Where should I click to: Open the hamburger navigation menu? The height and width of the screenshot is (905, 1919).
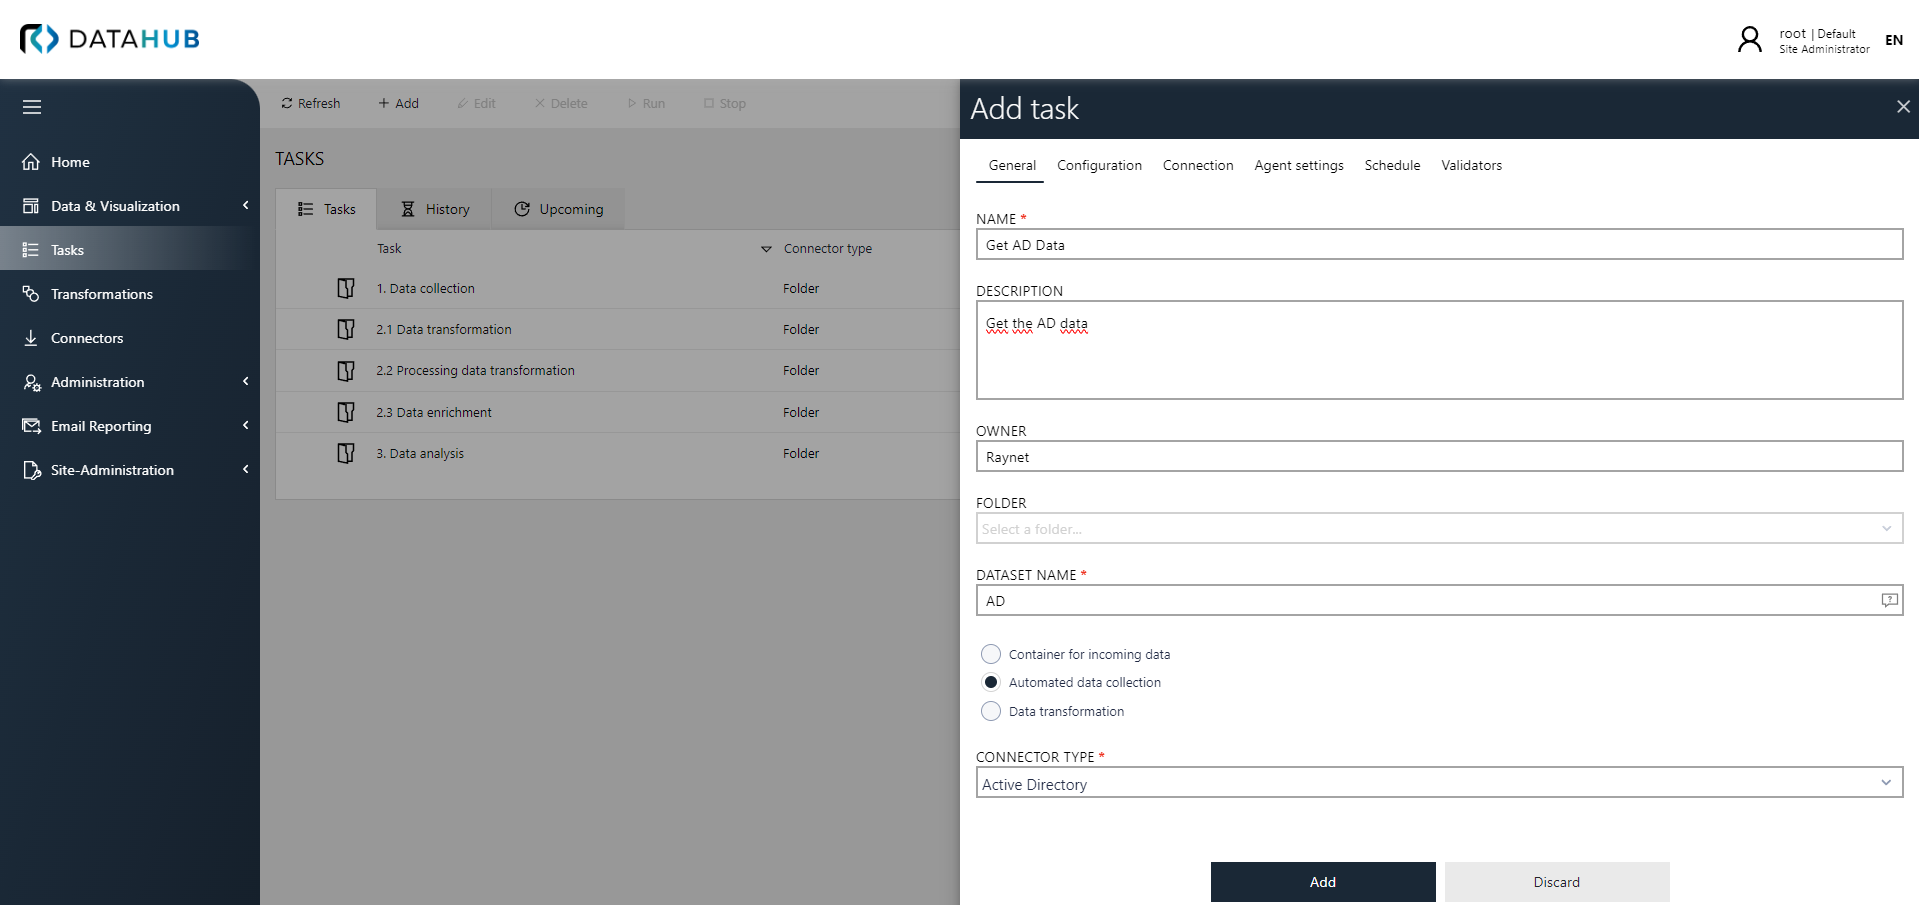point(31,107)
